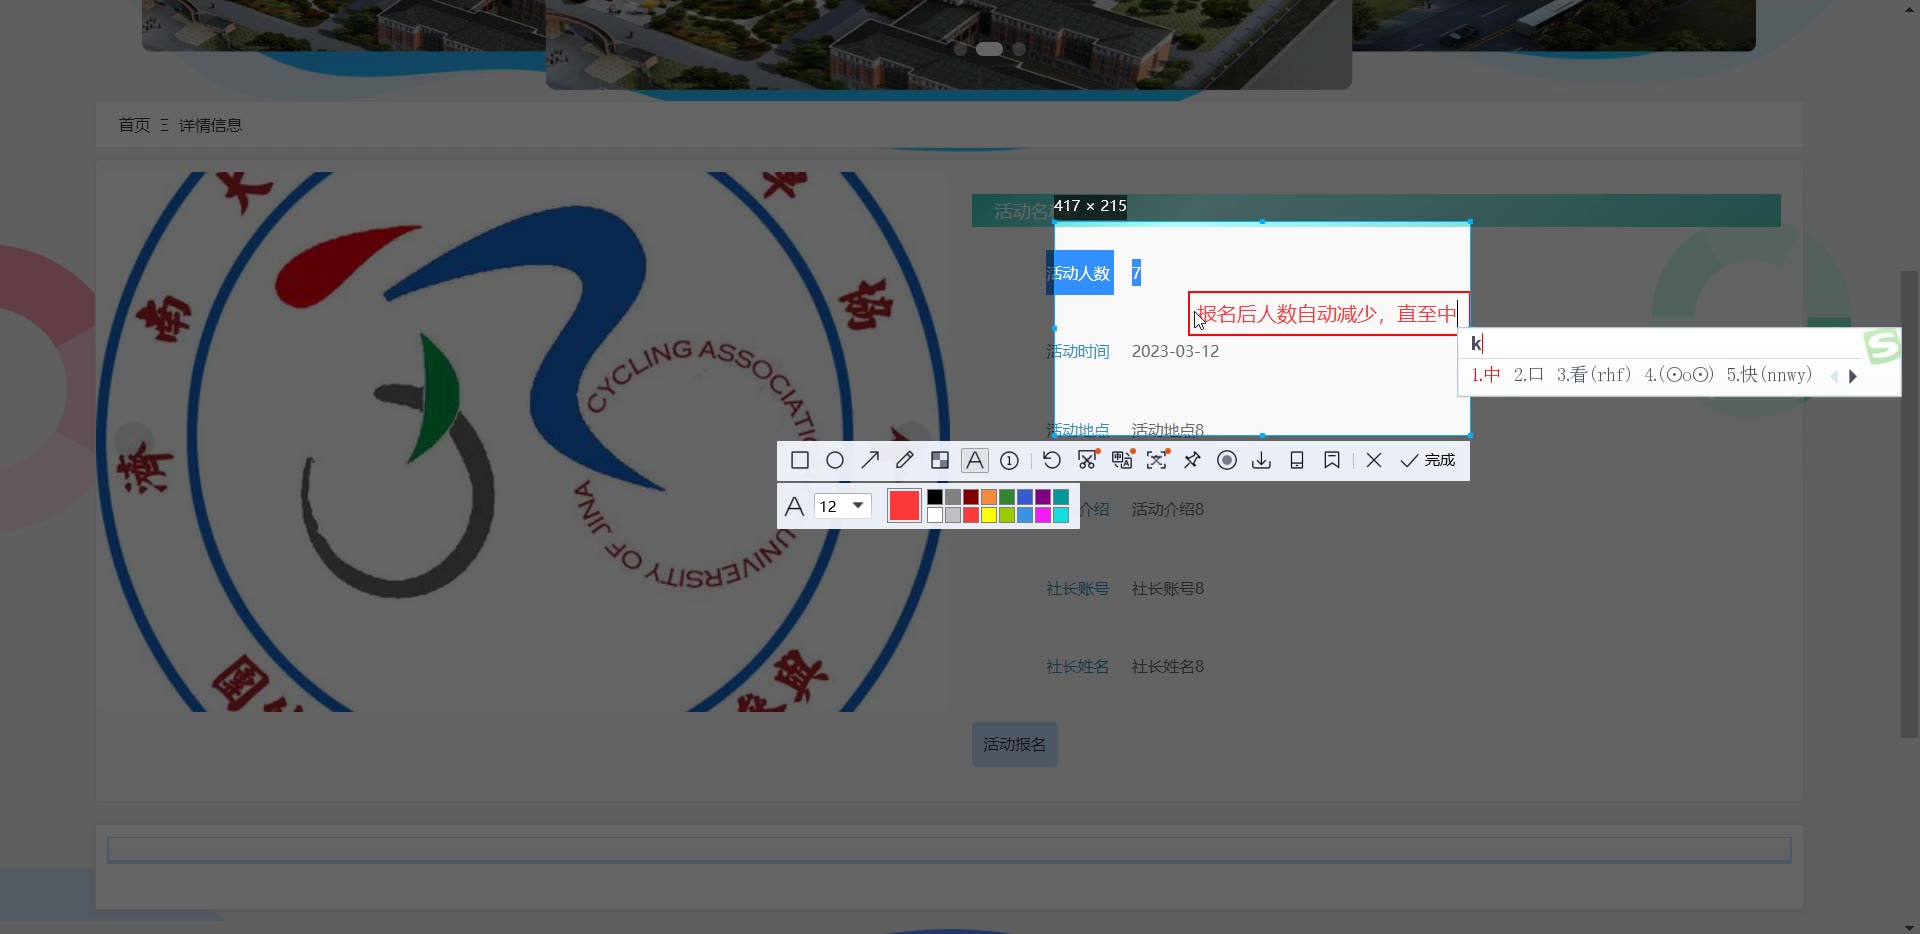Select the text annotation tool
The image size is (1920, 934).
pos(975,460)
